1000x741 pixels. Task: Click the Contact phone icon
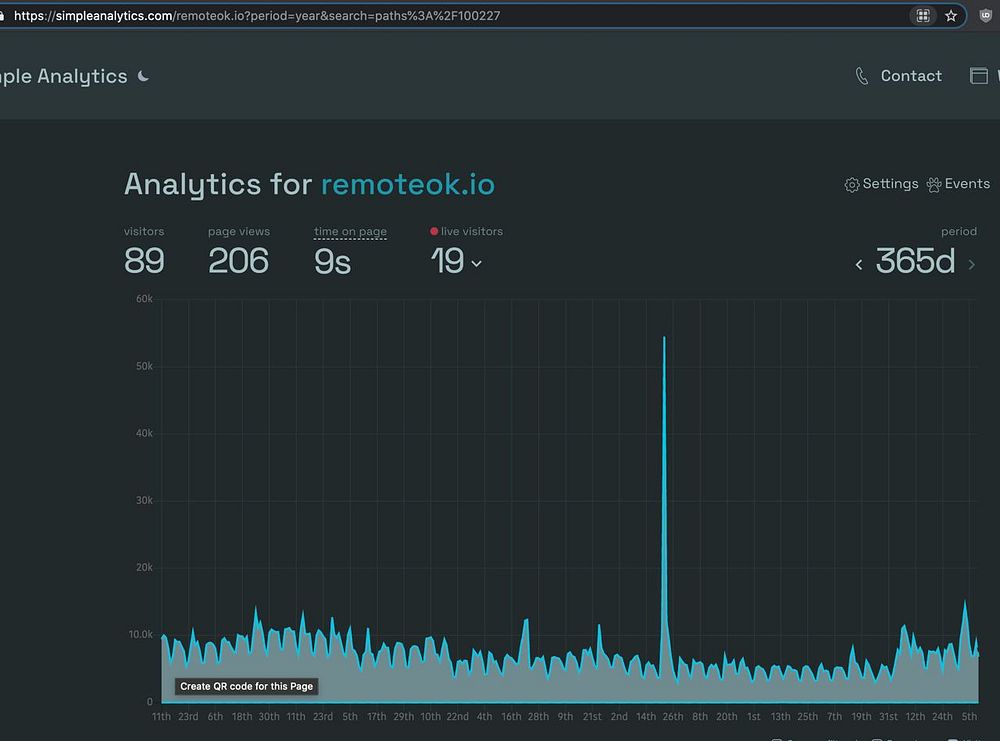point(862,76)
